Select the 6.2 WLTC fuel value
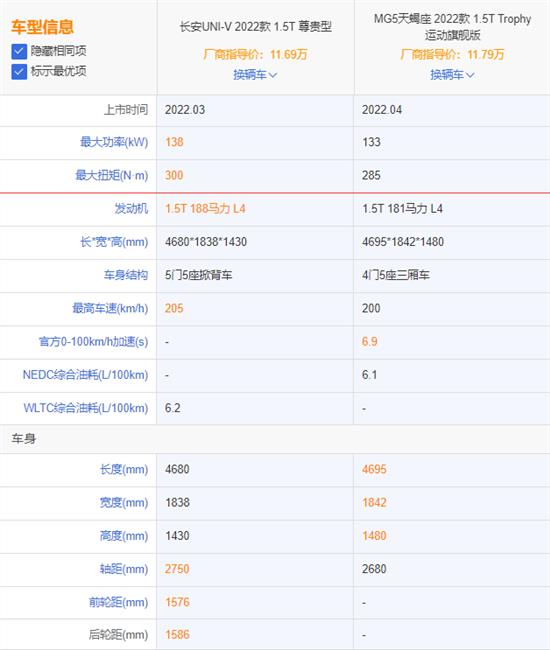The width and height of the screenshot is (550, 650). (x=172, y=408)
